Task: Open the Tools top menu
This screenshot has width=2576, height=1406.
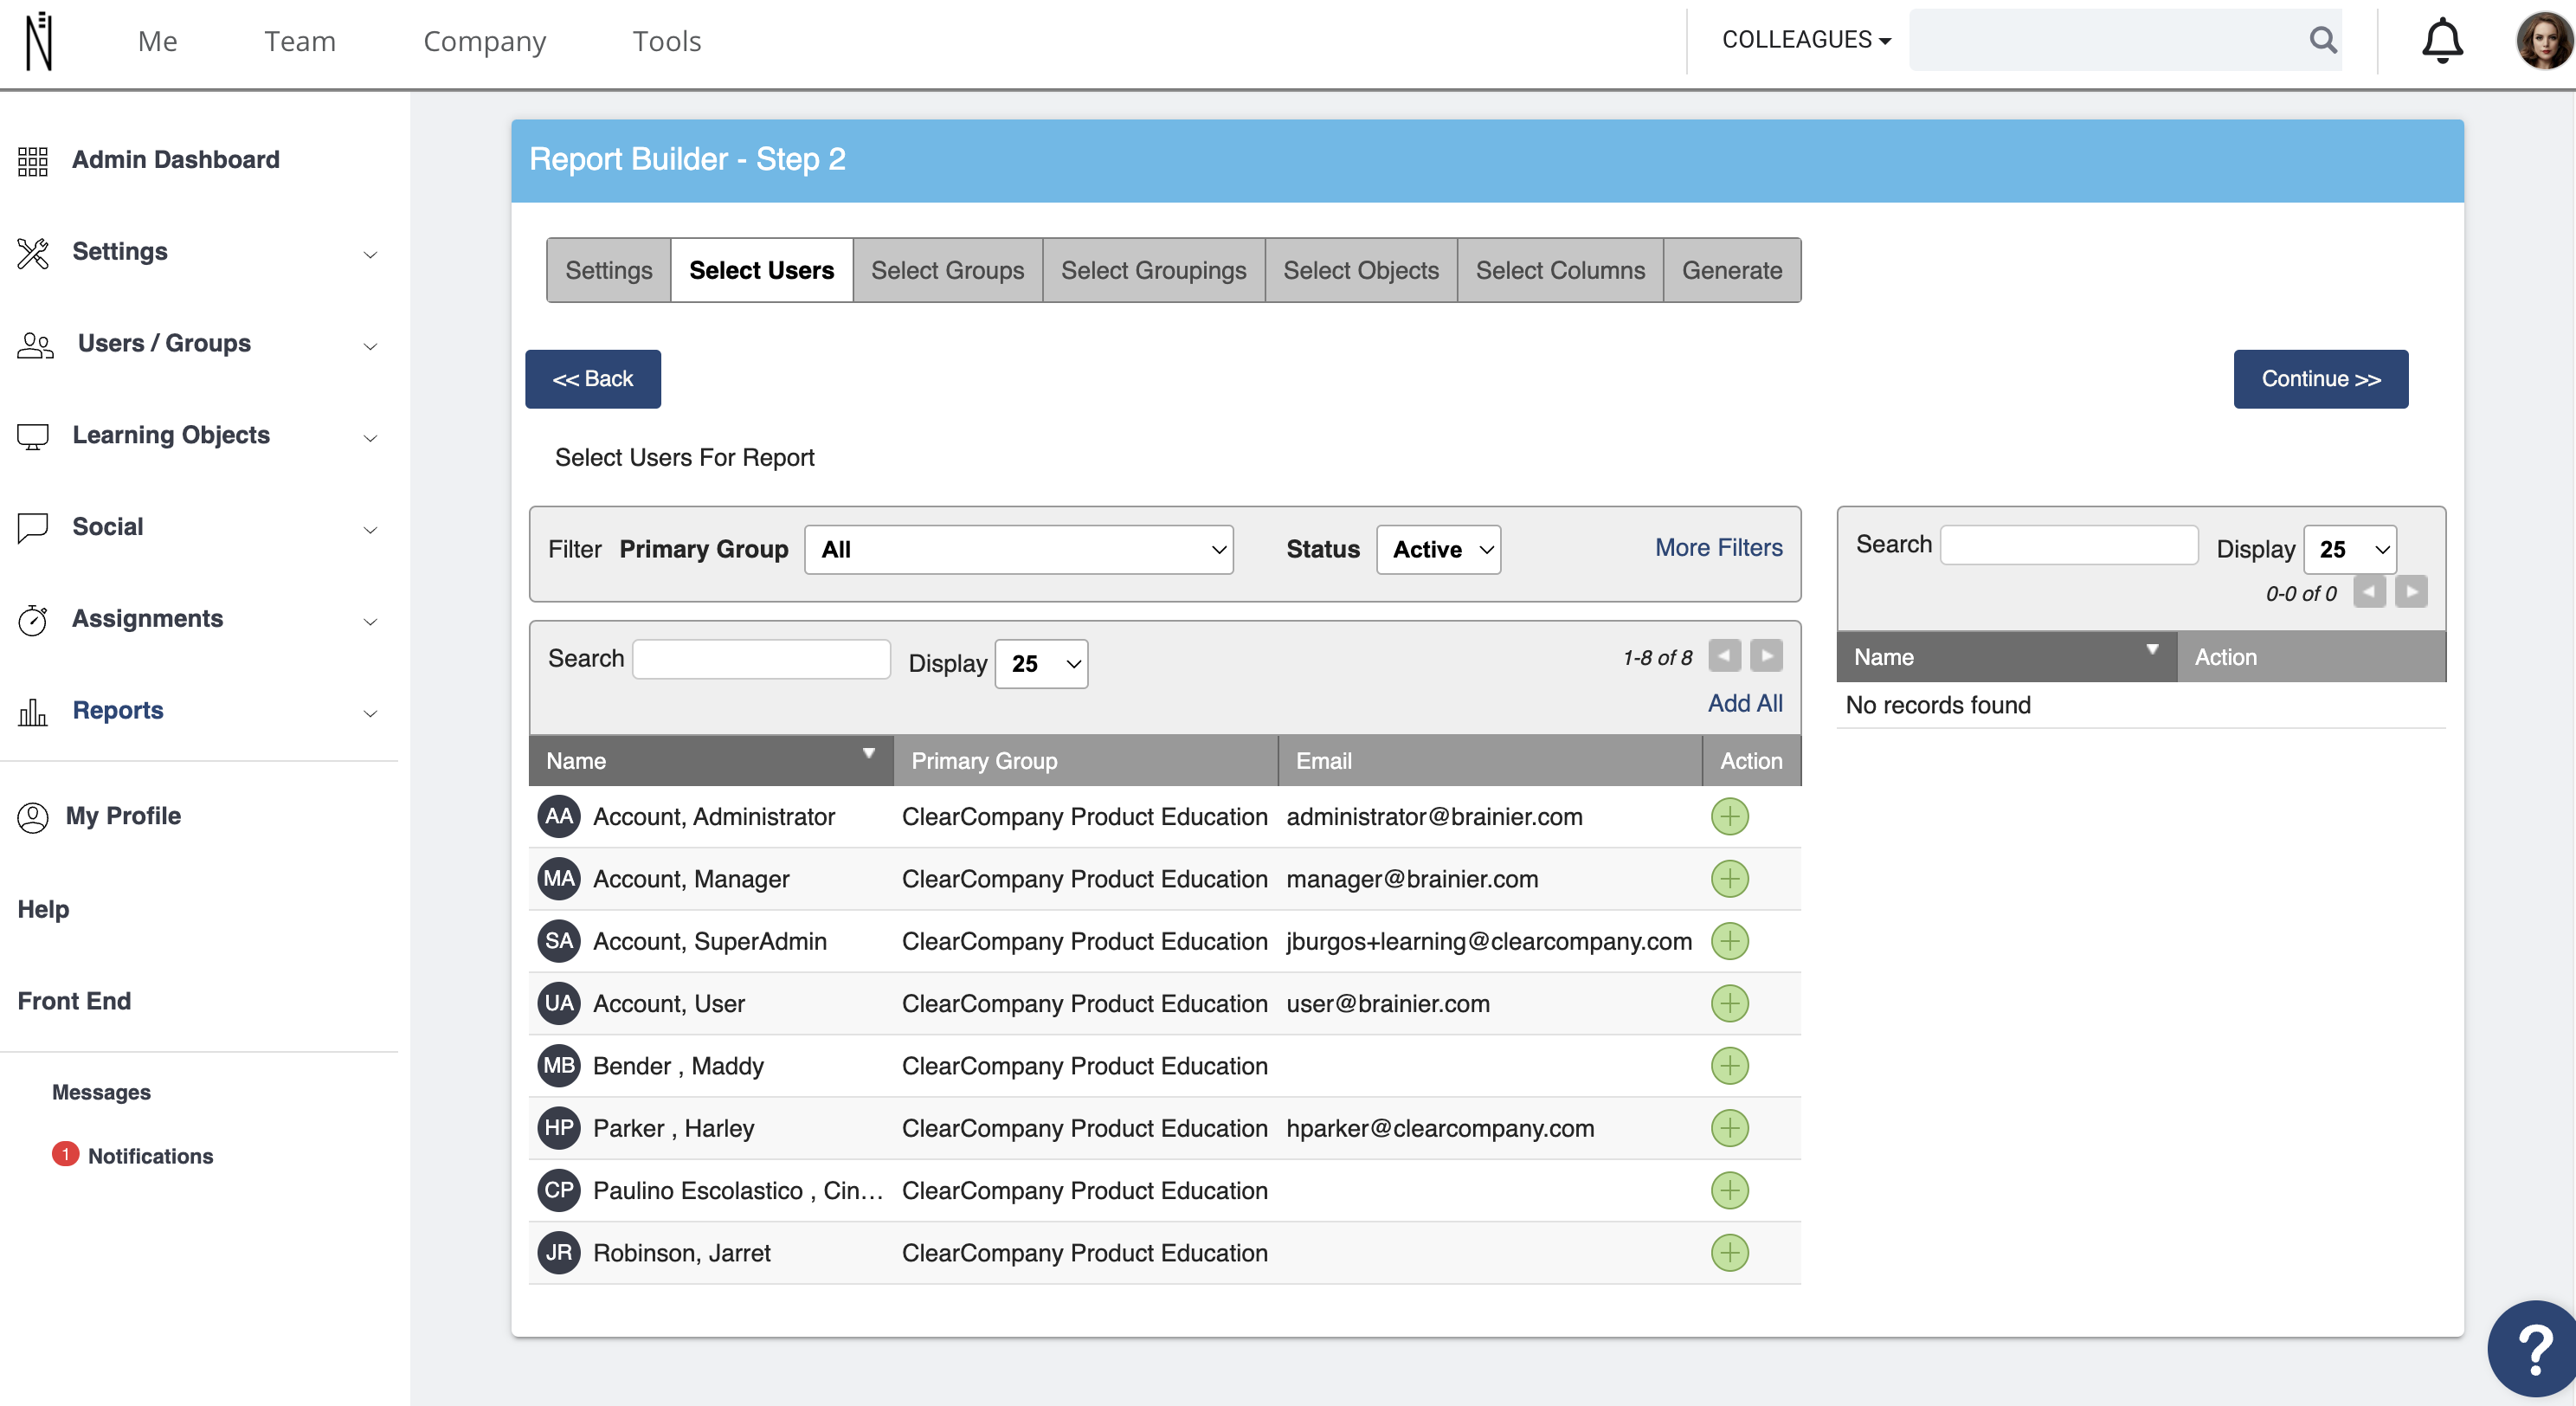Action: pos(666,41)
